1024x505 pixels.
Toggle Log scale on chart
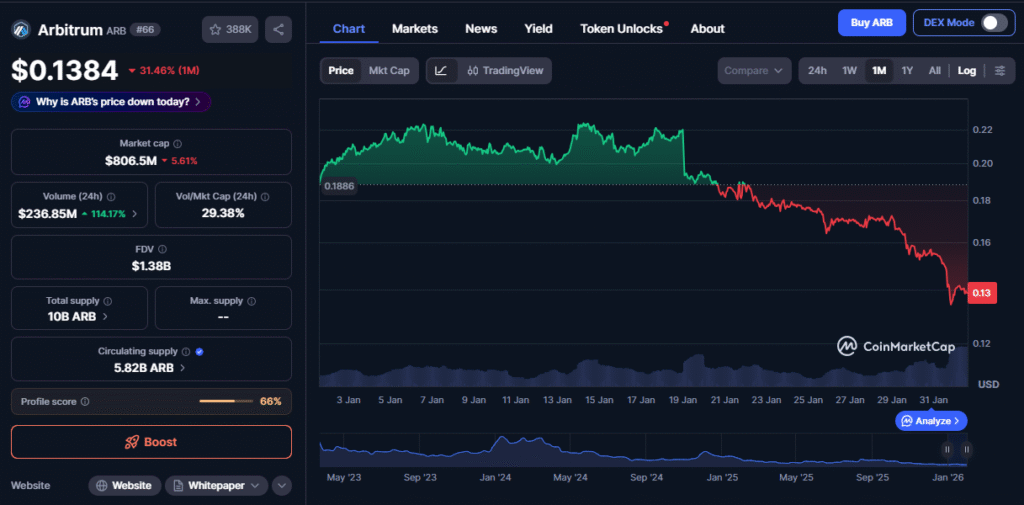(x=966, y=71)
